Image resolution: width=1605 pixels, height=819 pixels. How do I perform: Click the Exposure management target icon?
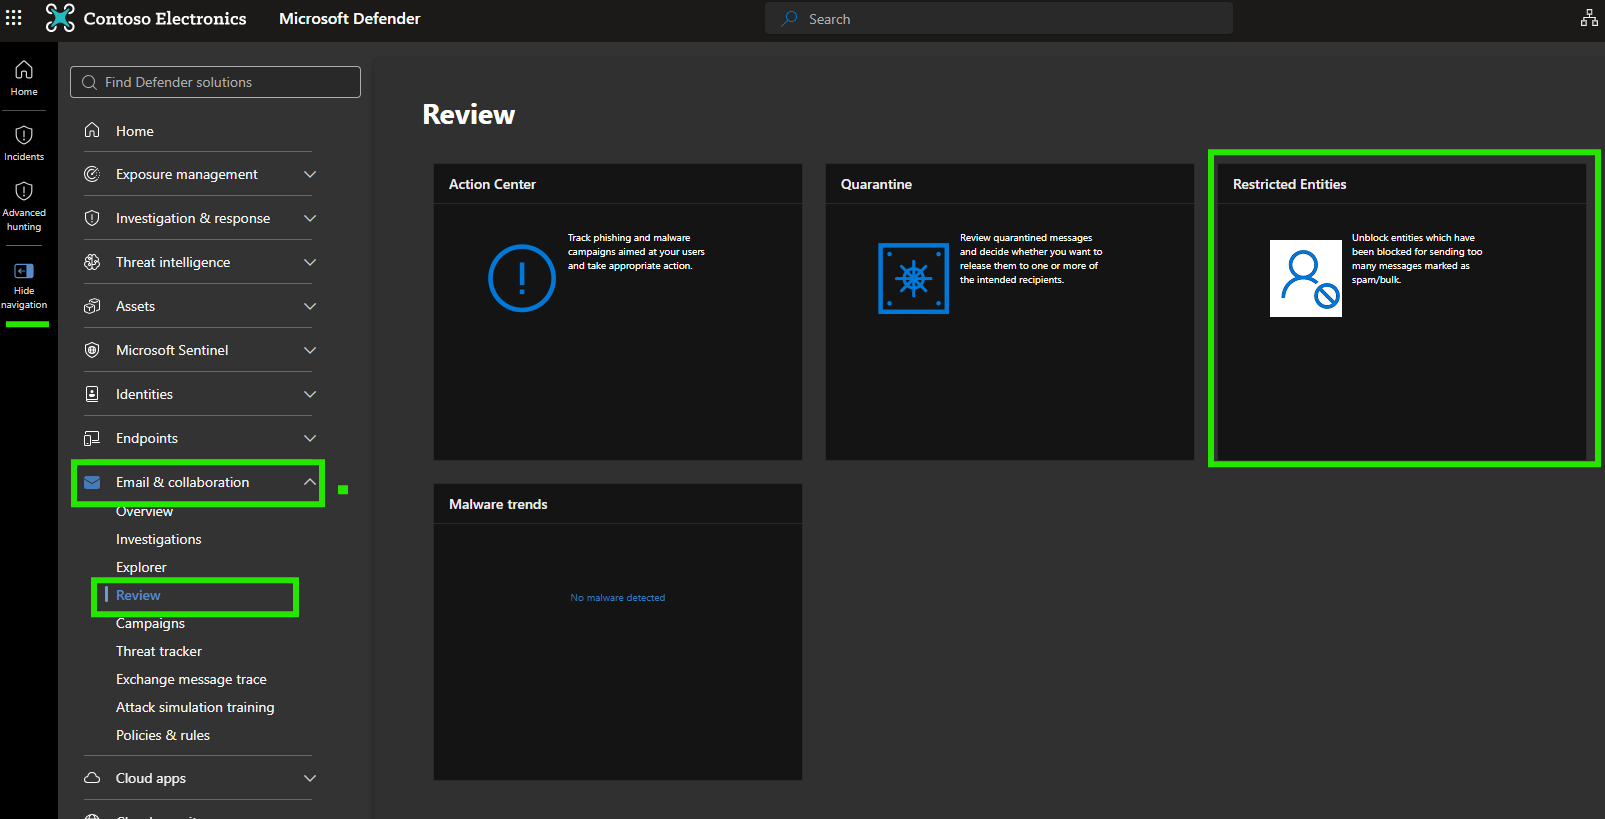click(92, 174)
